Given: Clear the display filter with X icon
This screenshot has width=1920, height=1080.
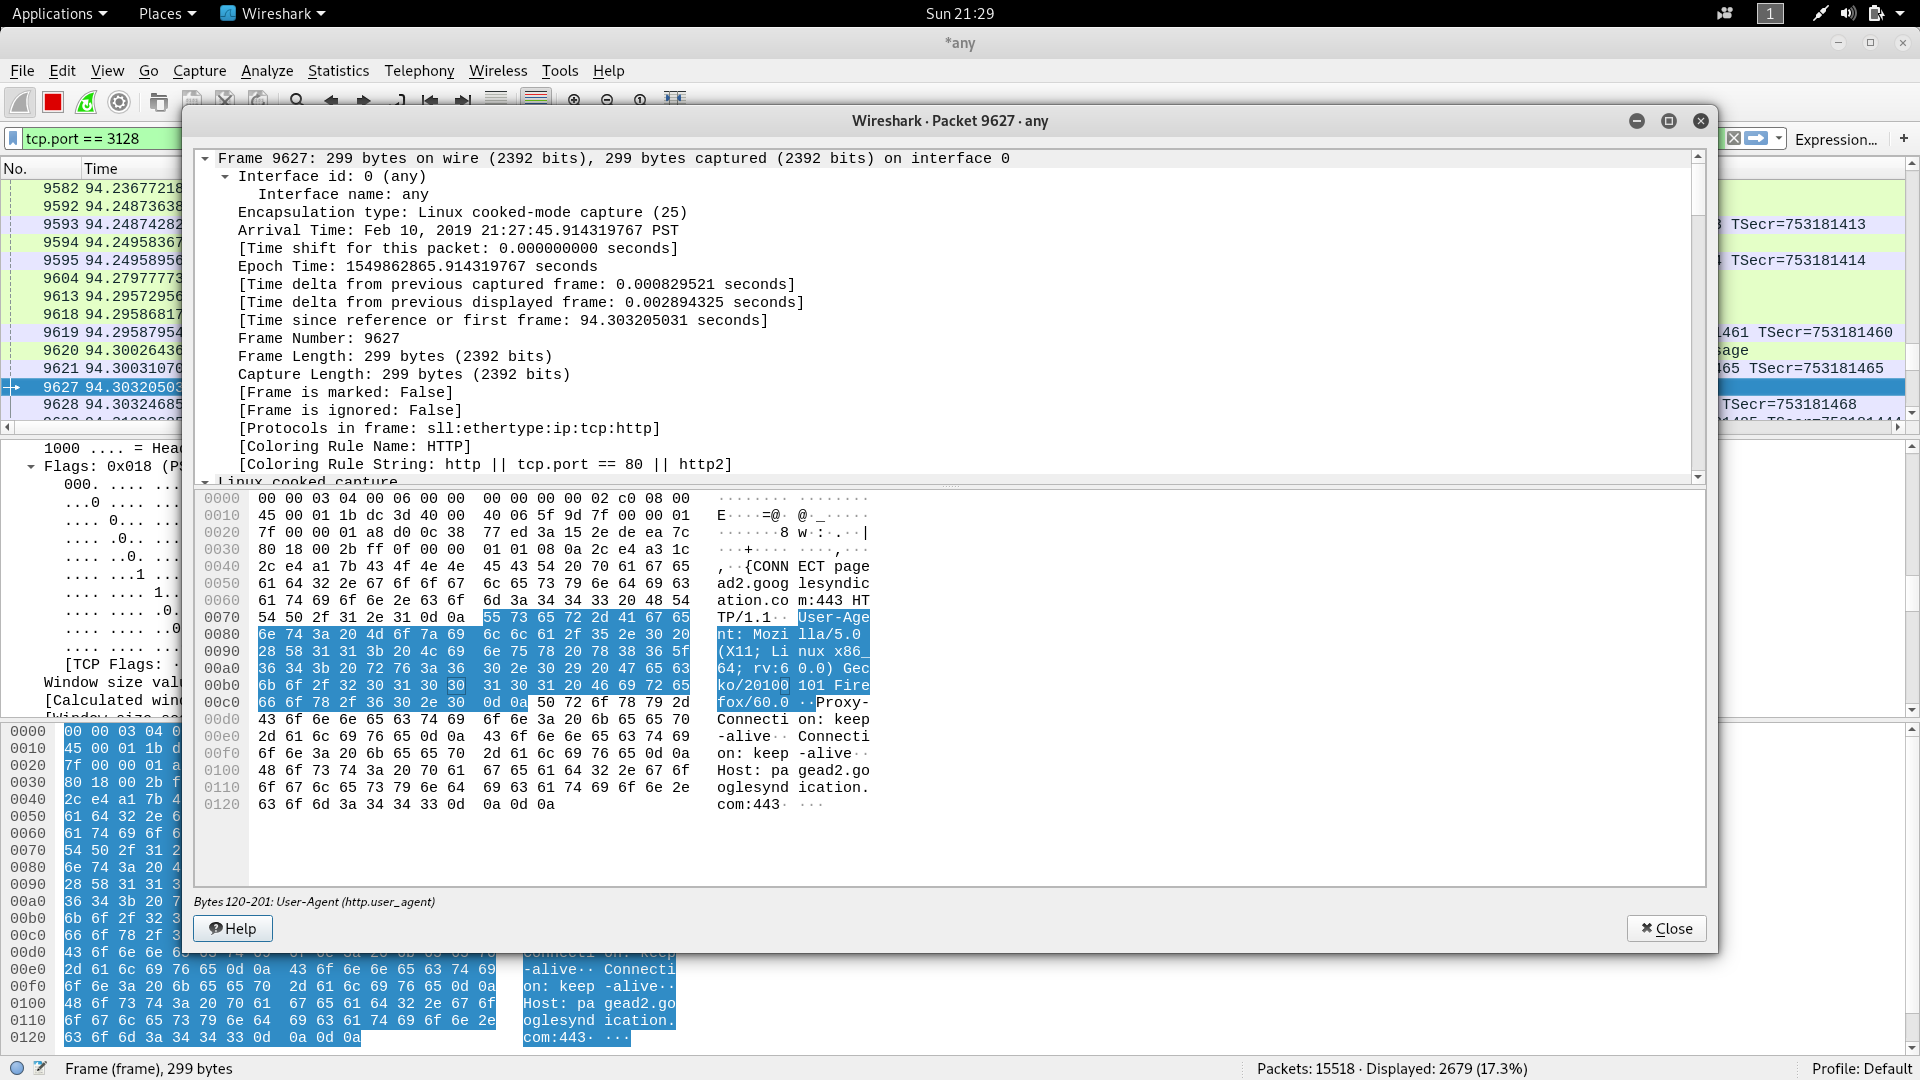Looking at the screenshot, I should [1734, 139].
